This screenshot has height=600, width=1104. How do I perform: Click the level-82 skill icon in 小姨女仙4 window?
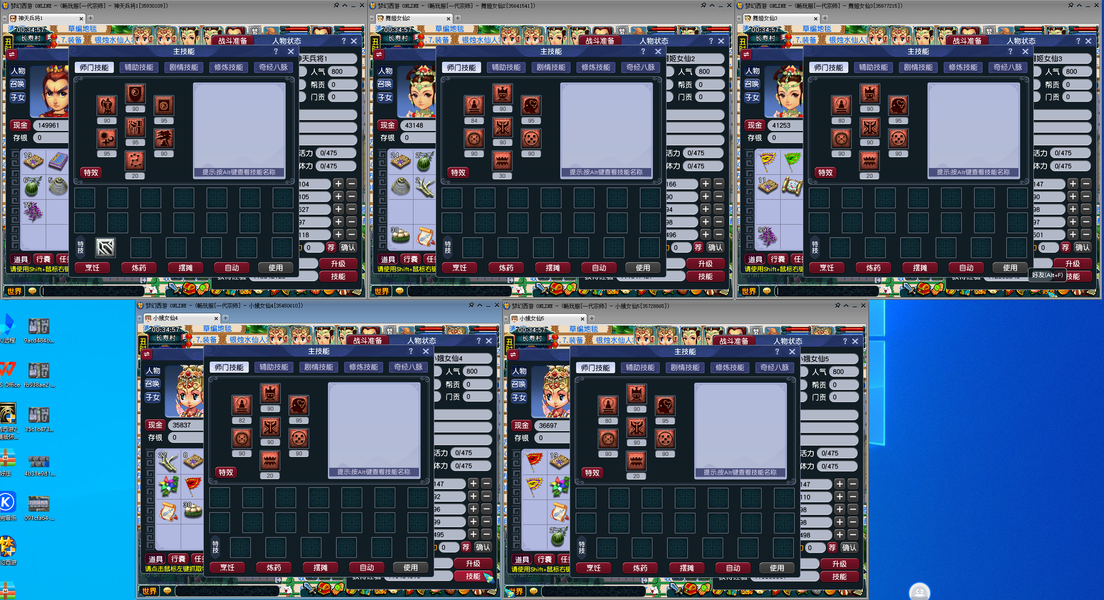pos(242,406)
